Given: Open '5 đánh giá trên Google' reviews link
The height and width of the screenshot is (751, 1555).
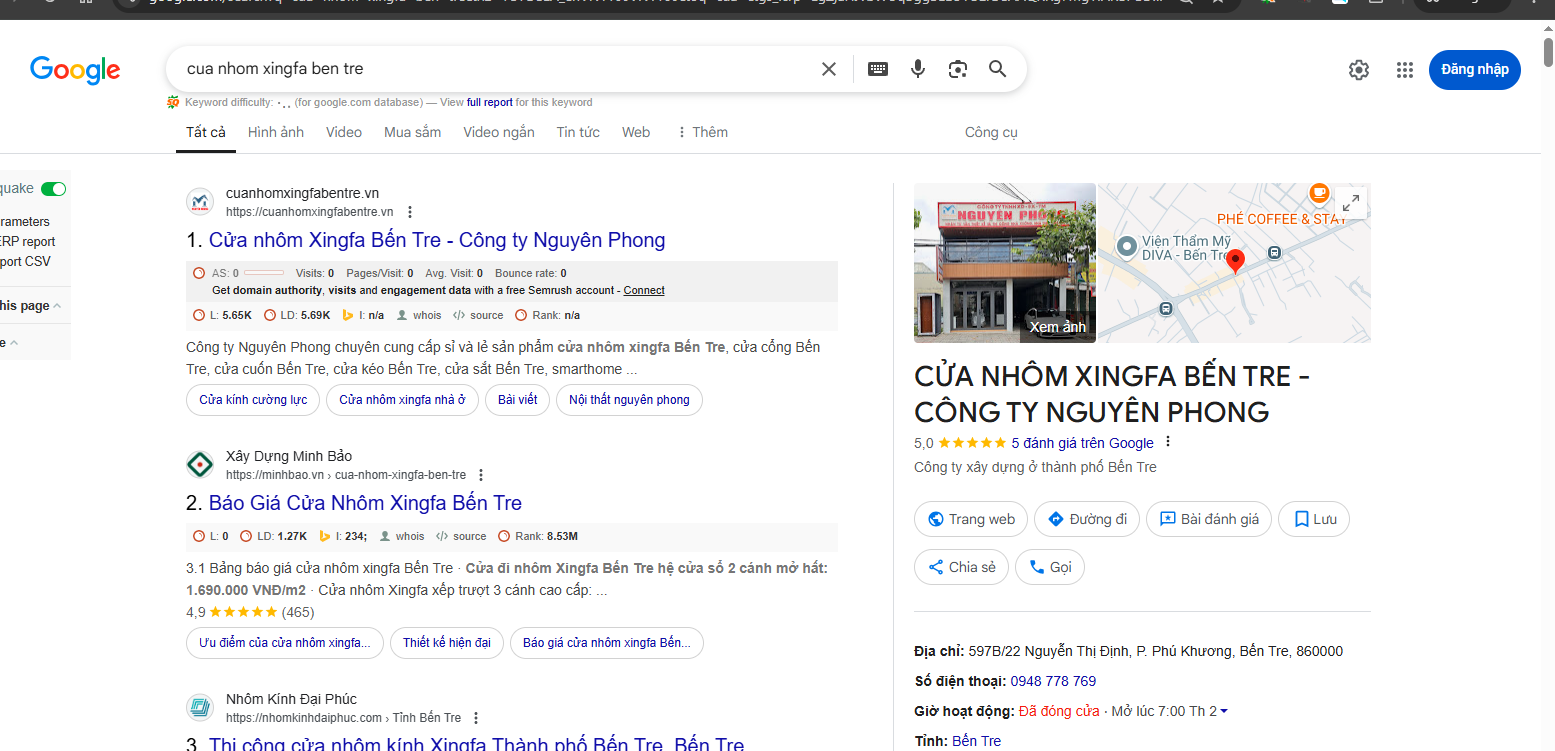Looking at the screenshot, I should pyautogui.click(x=1082, y=443).
